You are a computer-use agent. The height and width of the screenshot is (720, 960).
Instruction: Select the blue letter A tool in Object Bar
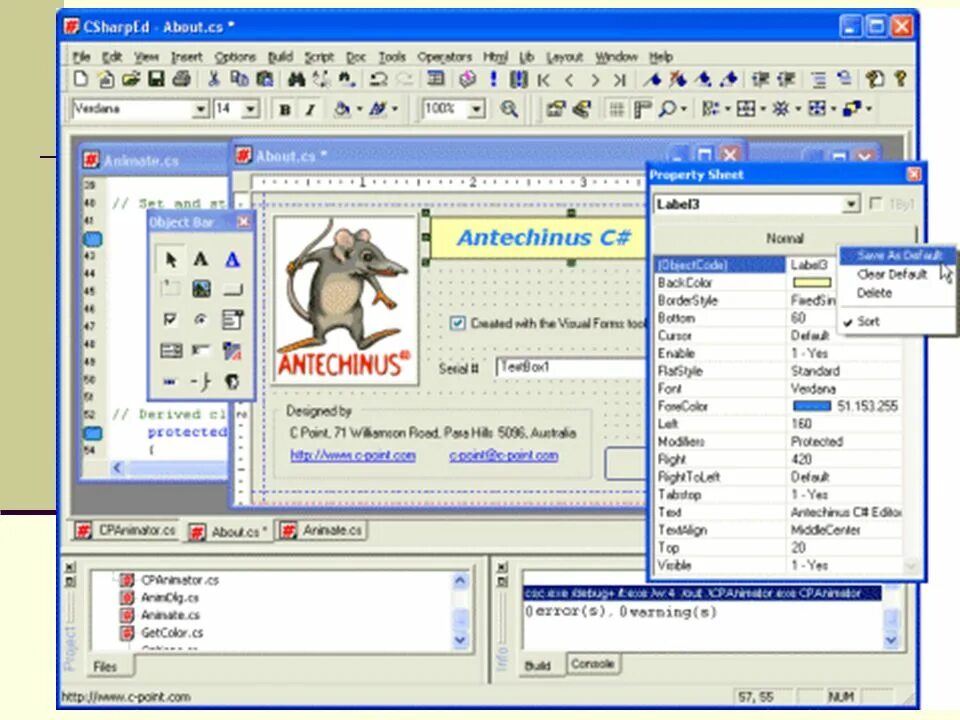click(232, 260)
